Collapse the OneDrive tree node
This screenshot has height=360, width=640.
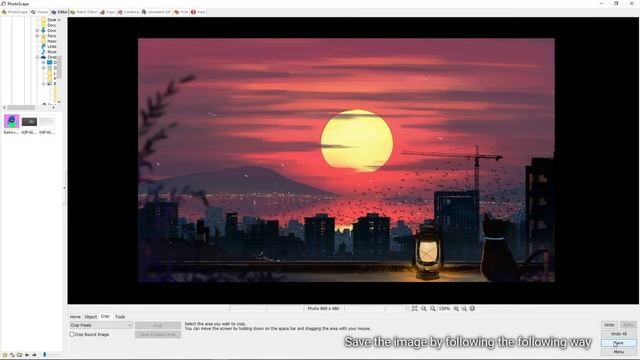(37, 57)
